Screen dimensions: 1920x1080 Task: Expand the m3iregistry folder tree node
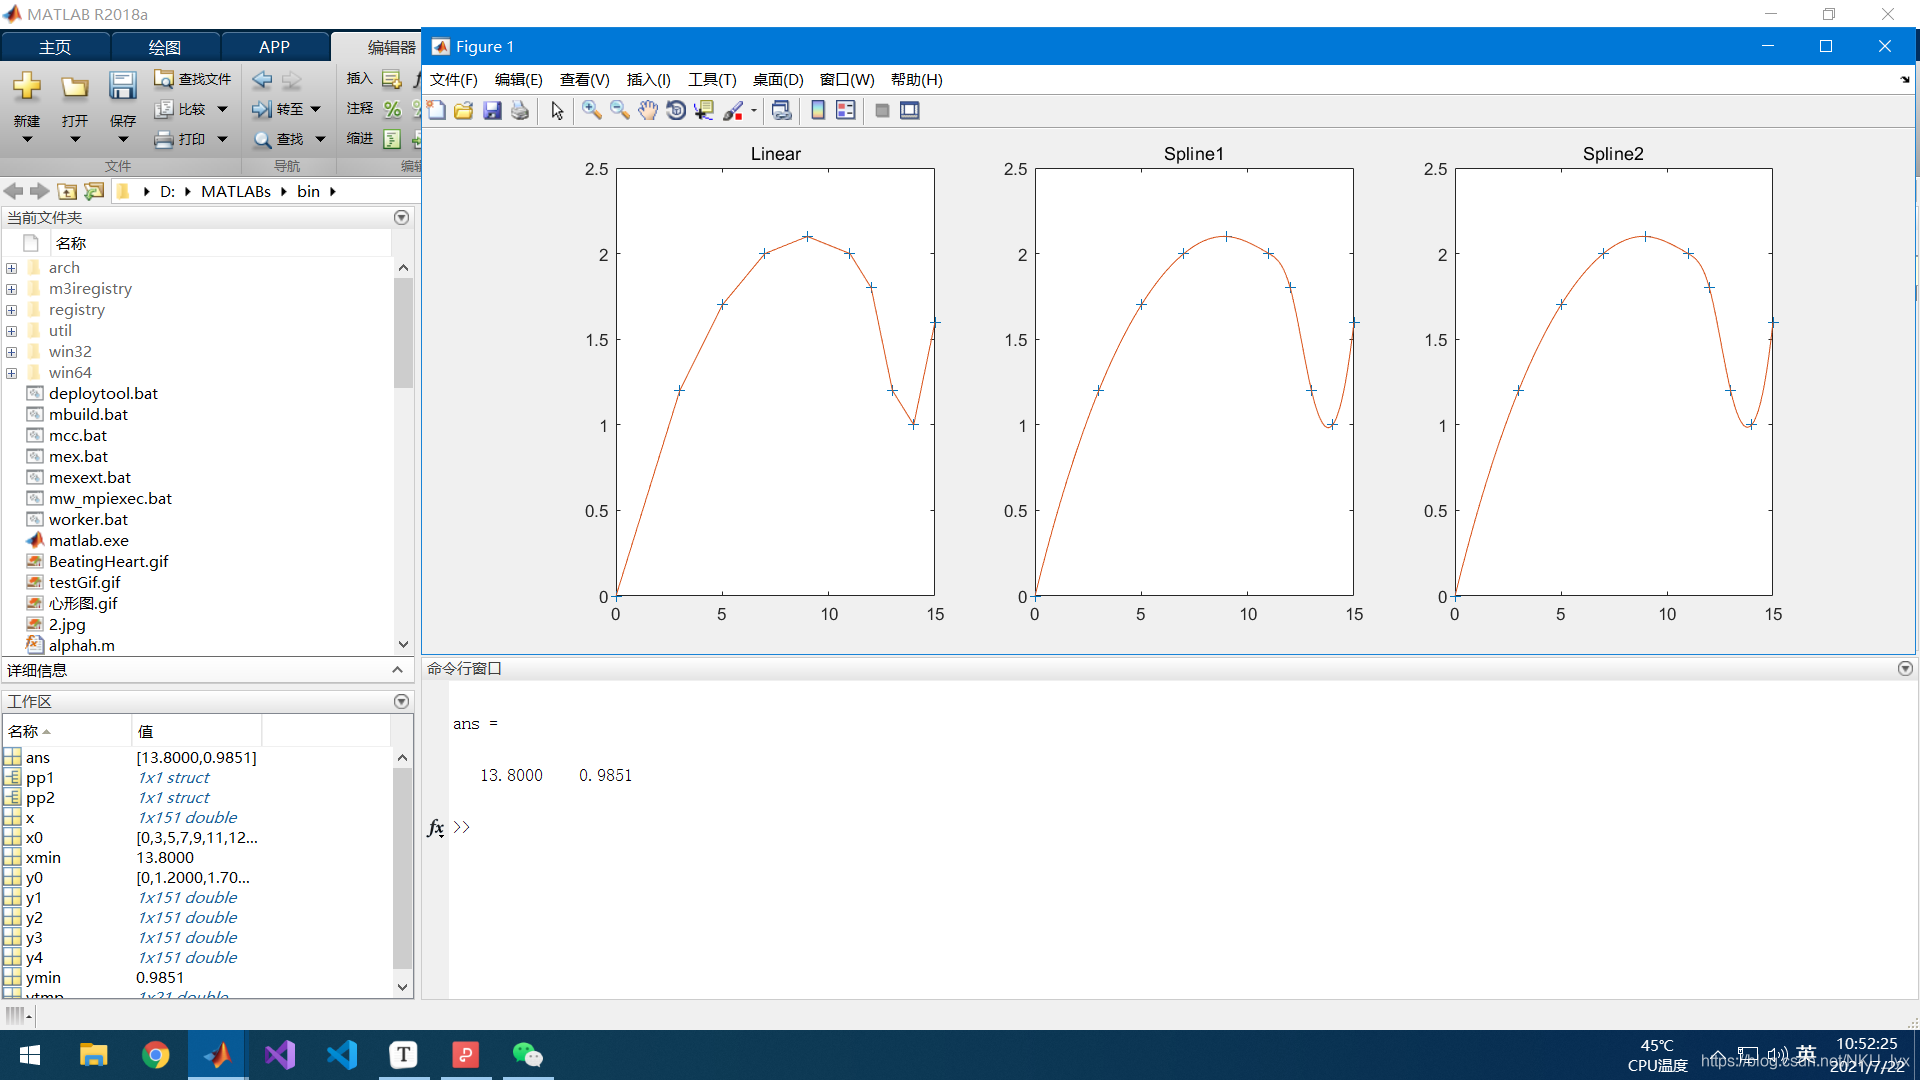point(12,289)
